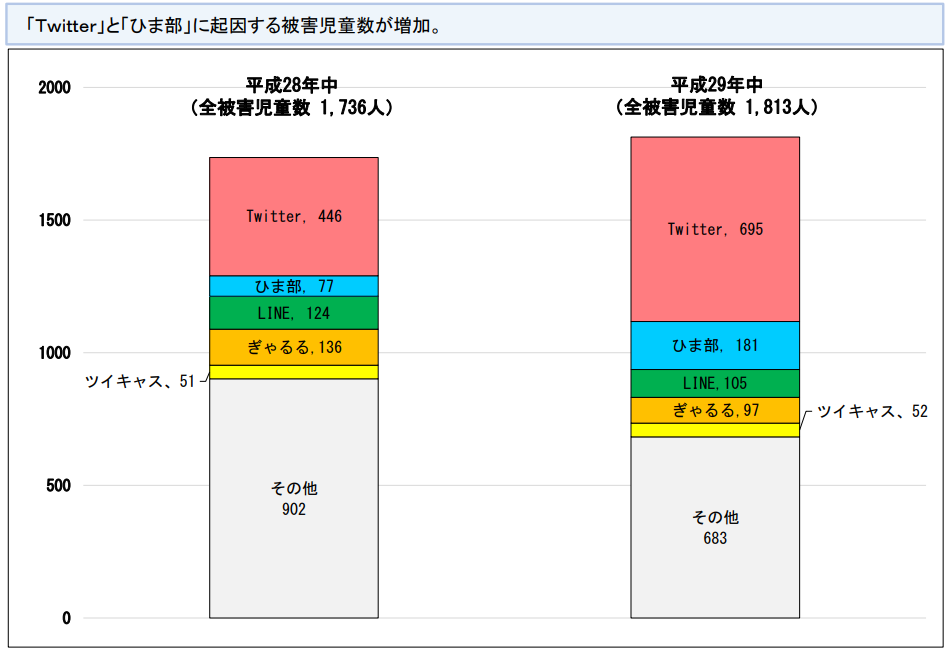Click the LINE, 124 green segment
The image size is (950, 655).
(294, 313)
